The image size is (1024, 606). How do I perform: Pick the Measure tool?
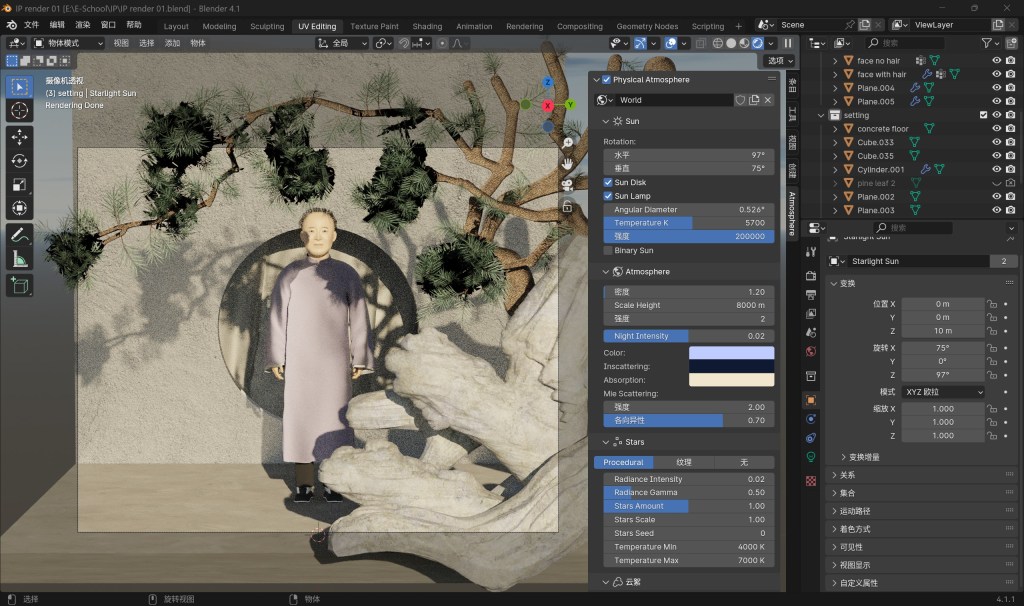[x=20, y=260]
